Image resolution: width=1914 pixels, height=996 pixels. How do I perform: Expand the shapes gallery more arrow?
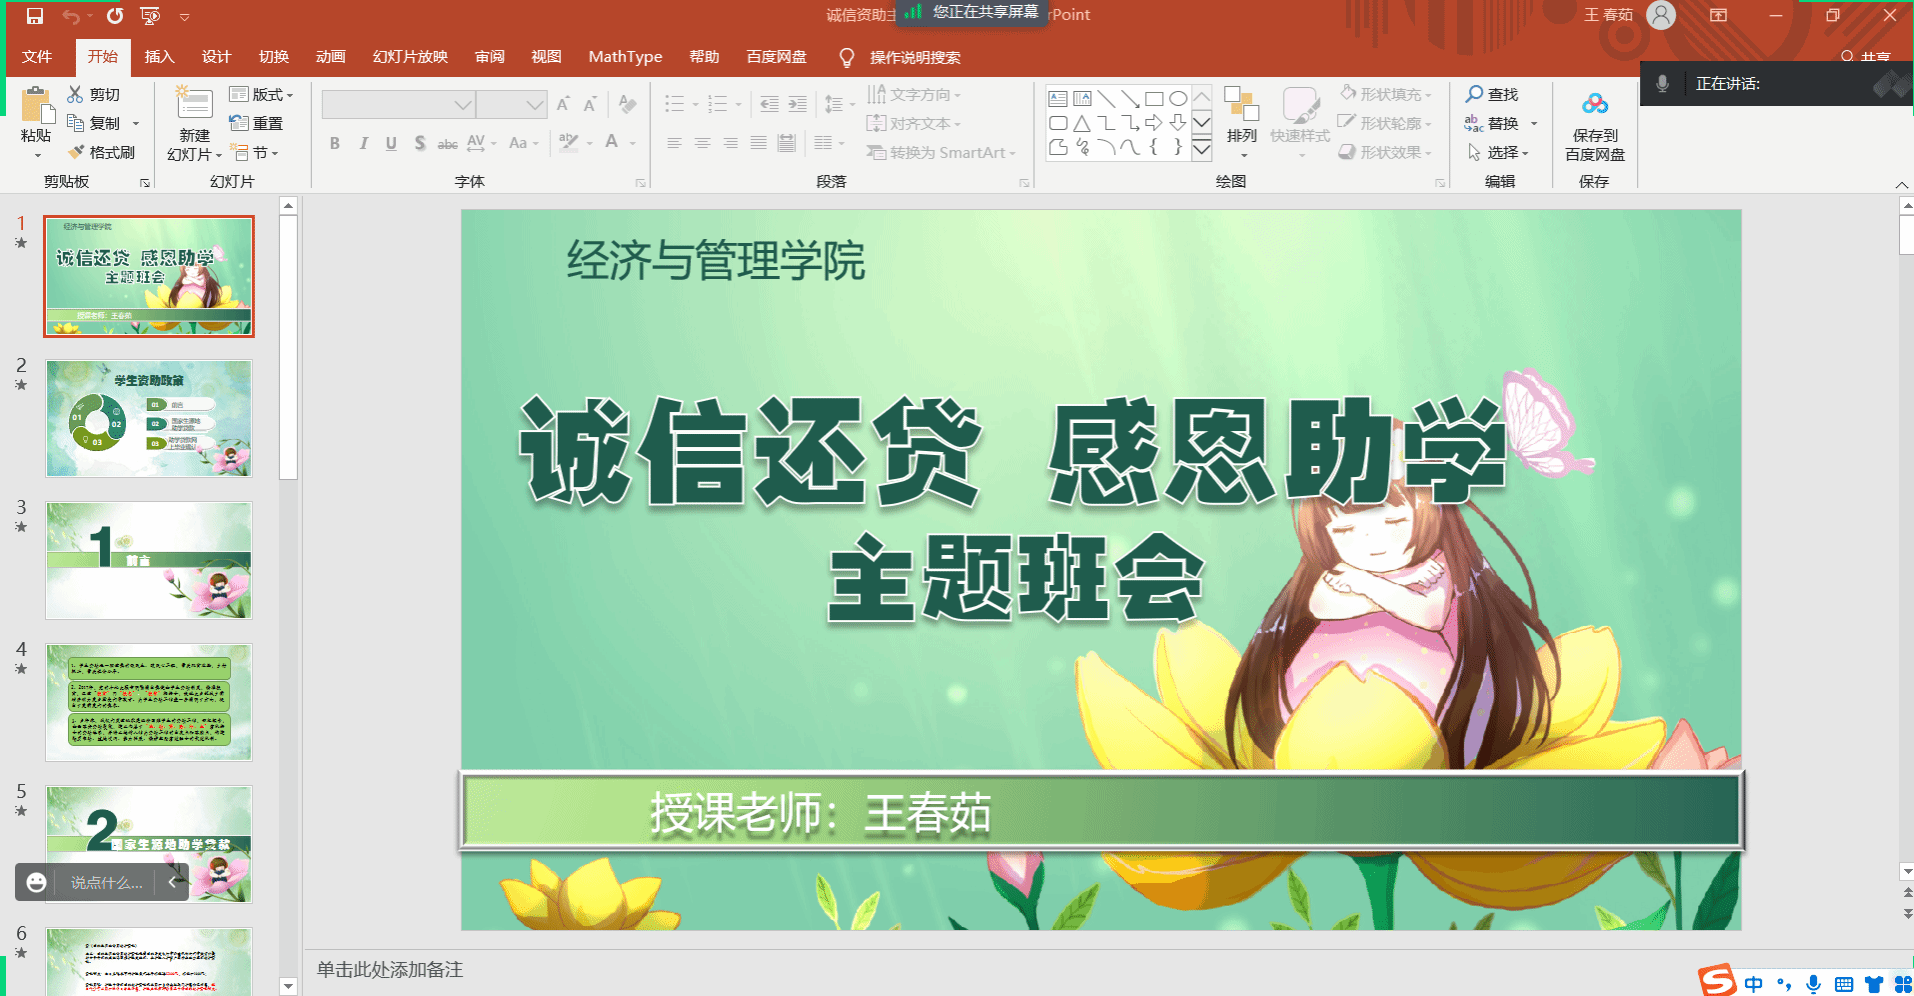pyautogui.click(x=1202, y=150)
